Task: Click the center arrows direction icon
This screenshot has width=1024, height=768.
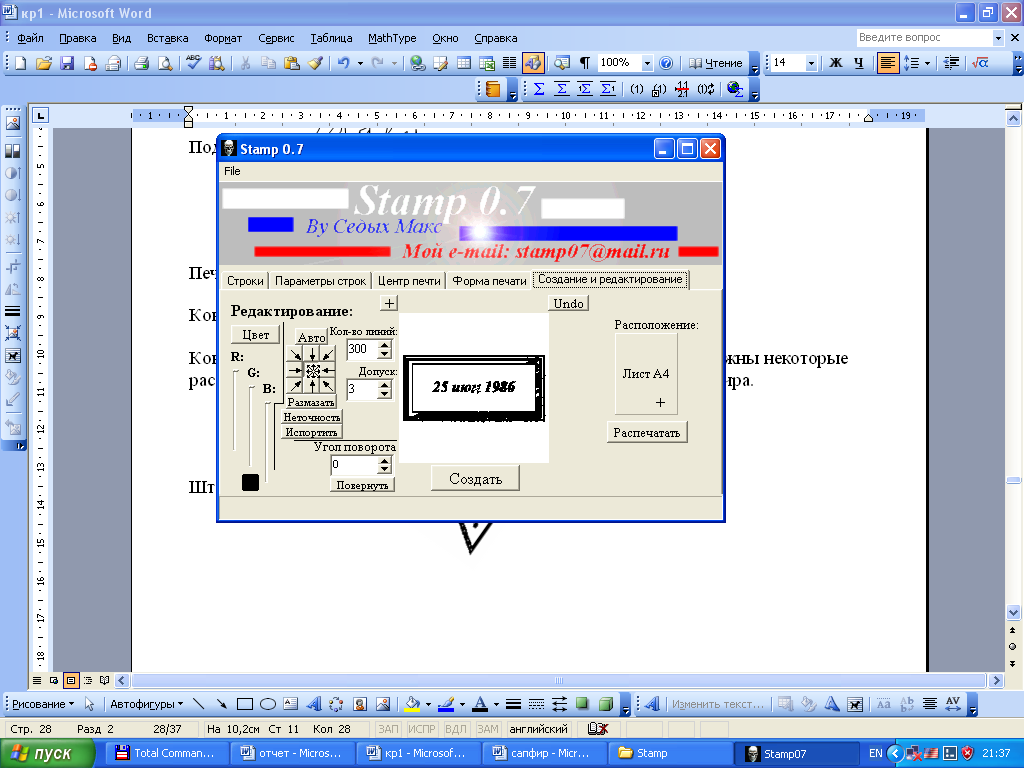Action: pos(312,371)
